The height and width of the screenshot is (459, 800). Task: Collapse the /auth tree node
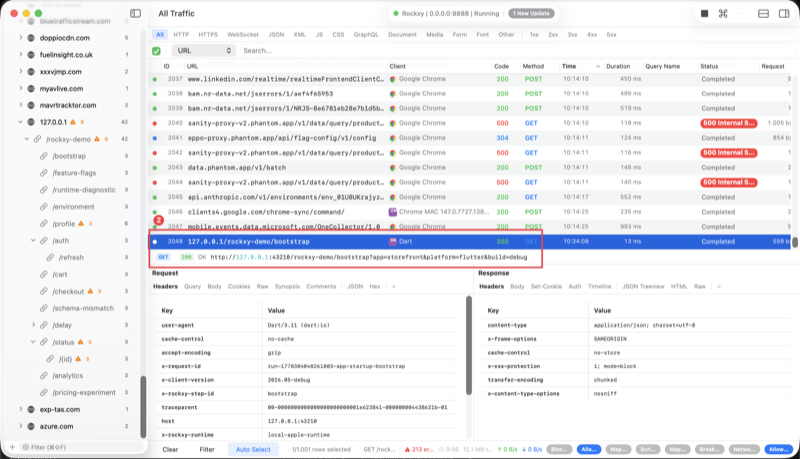pos(33,240)
